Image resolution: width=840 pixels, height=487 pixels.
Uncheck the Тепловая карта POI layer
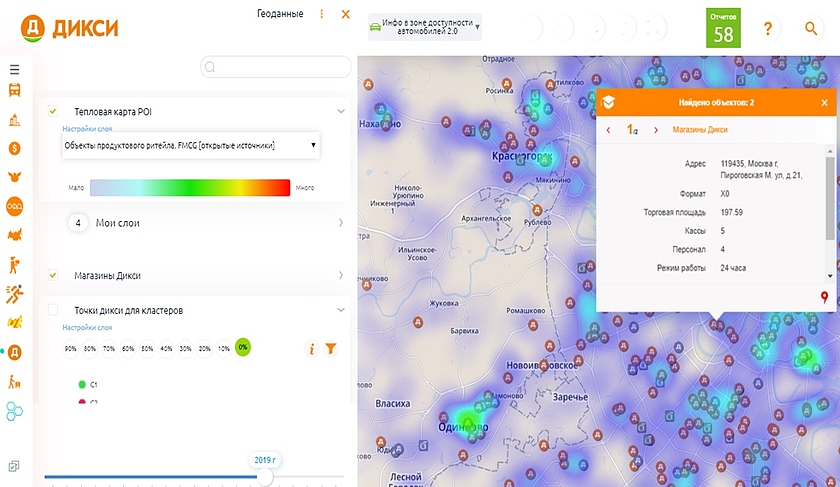[x=53, y=111]
